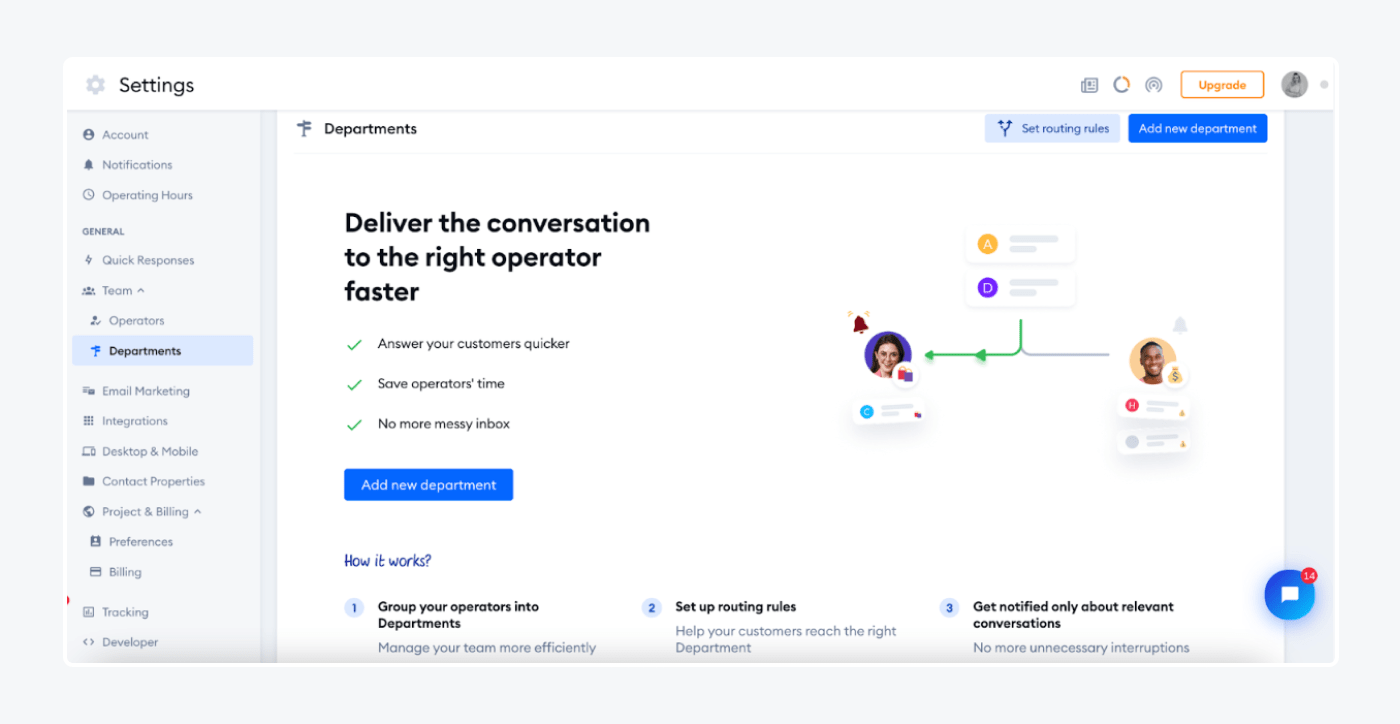Click the male operator avatar in illustration
Screen dimensions: 1400x724
click(1153, 362)
